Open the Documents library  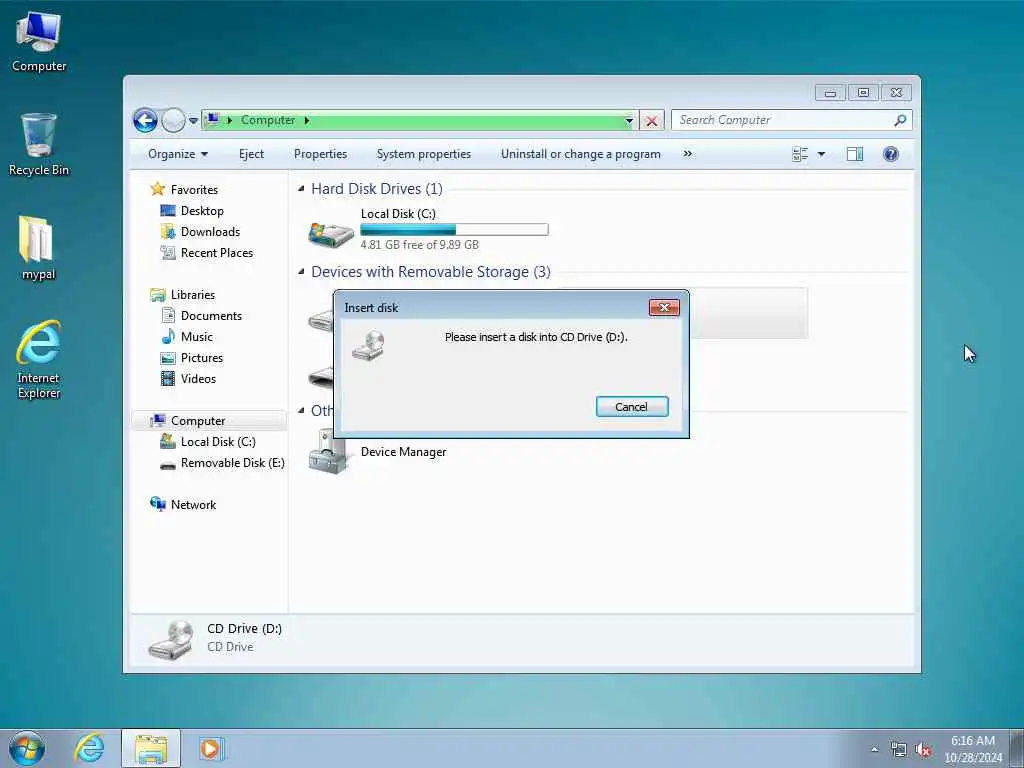coord(211,316)
